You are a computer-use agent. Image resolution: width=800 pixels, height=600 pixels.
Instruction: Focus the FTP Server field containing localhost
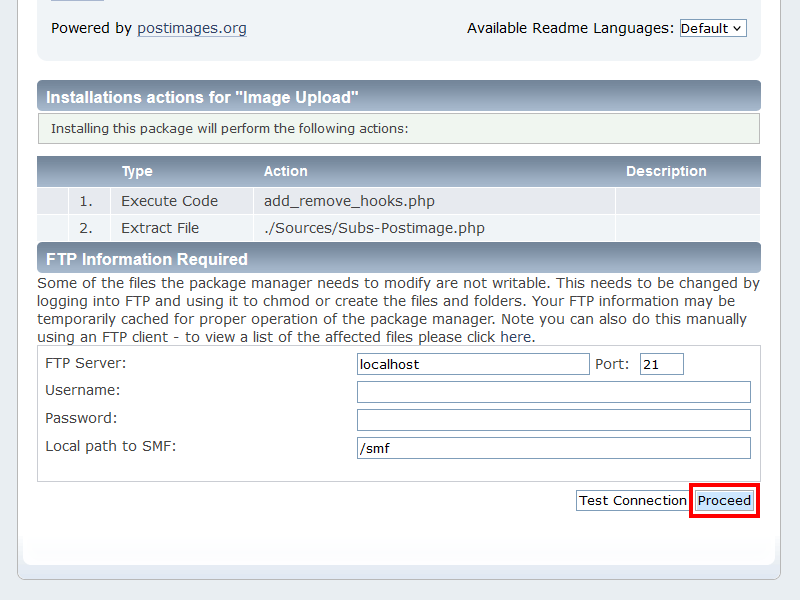pos(473,364)
